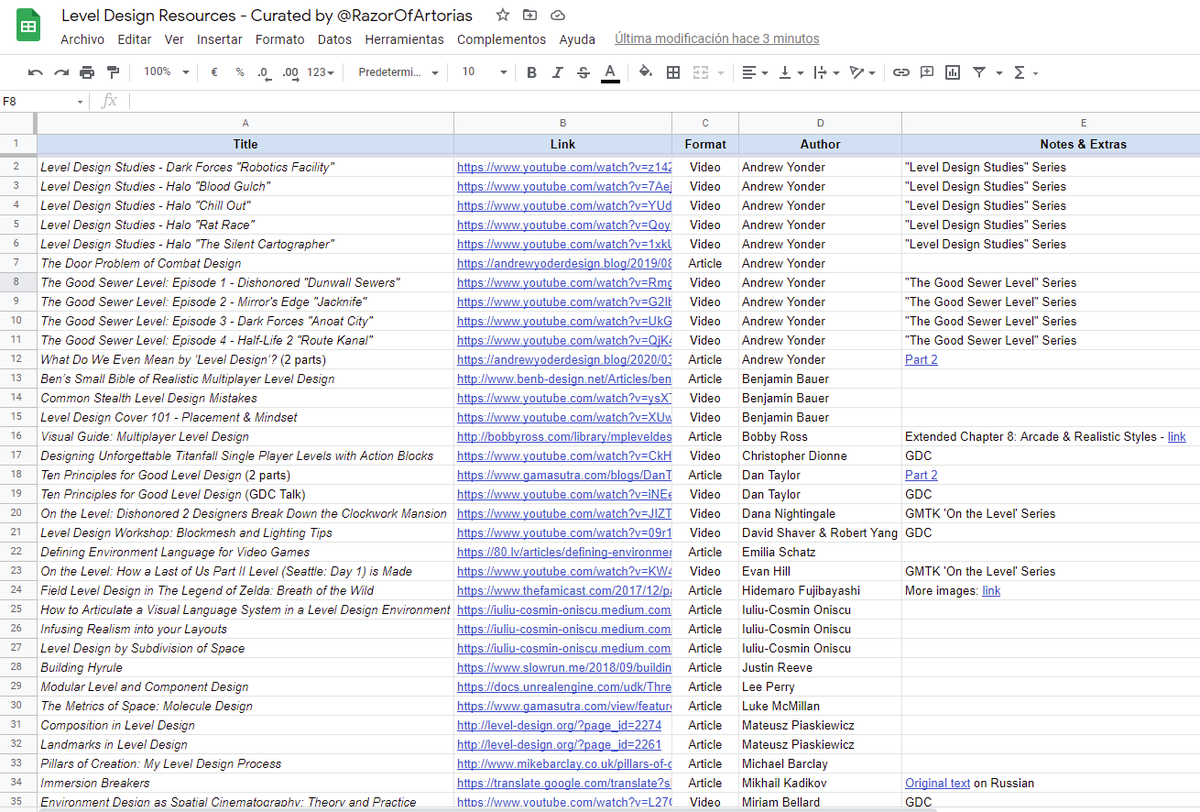This screenshot has height=812, width=1200.
Task: Open vertical align dropdown
Action: (790, 72)
